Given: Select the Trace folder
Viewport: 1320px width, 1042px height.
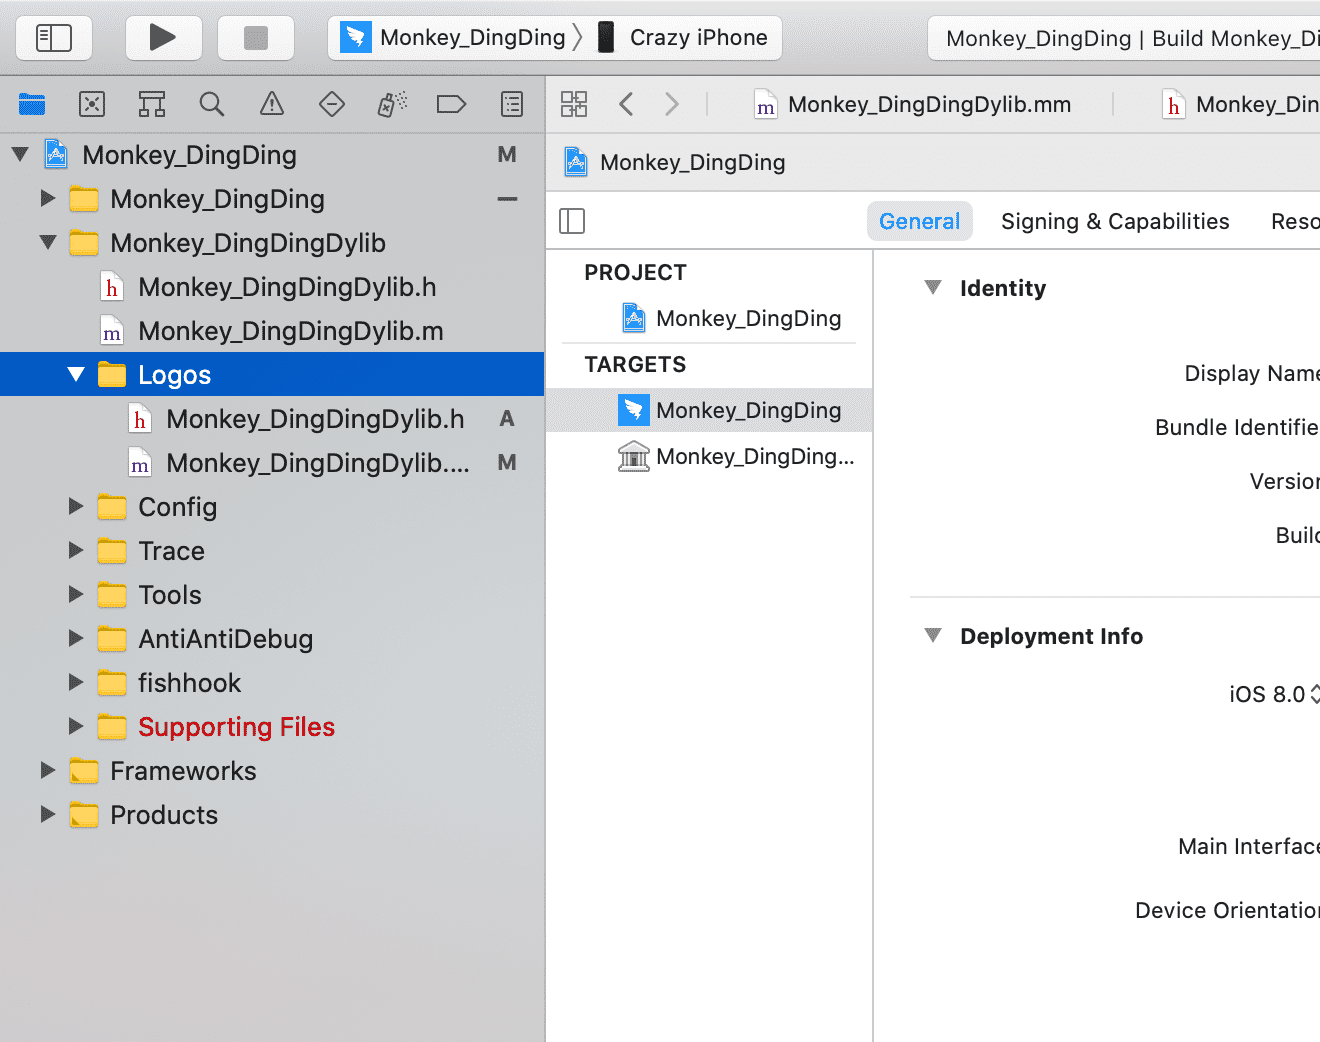Looking at the screenshot, I should point(272,551).
